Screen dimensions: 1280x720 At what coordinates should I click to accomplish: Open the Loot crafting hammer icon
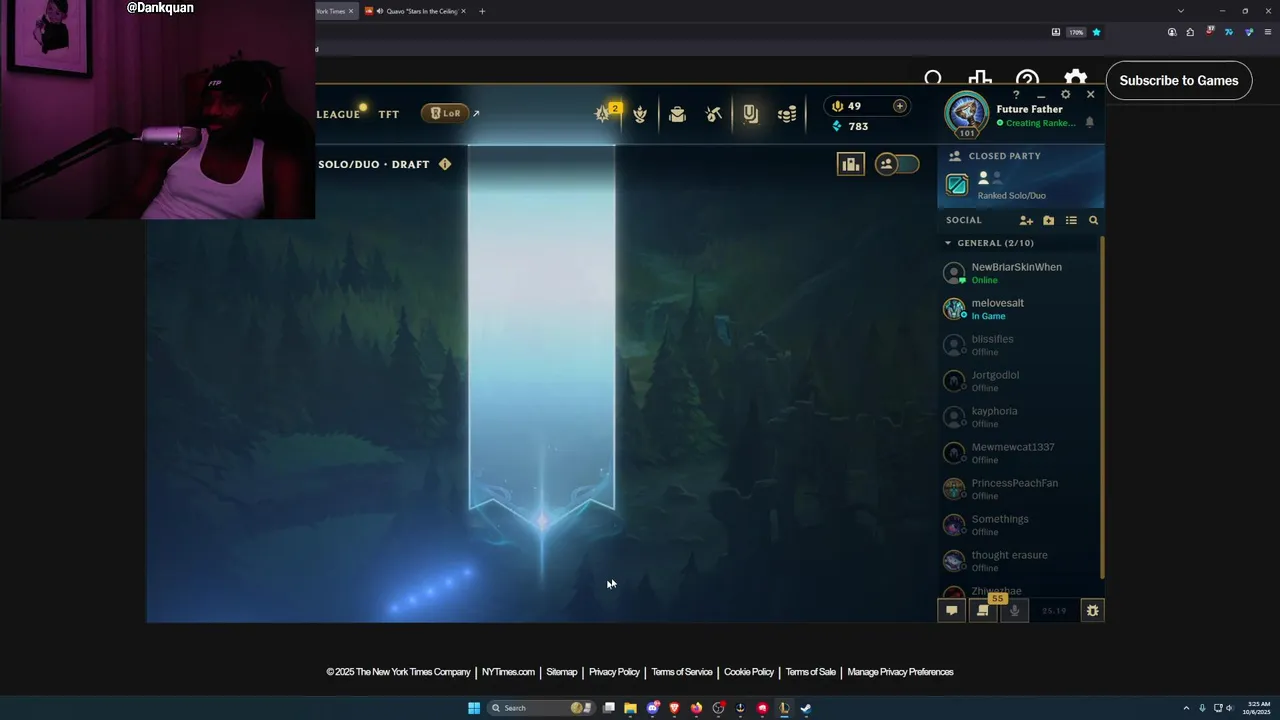(713, 114)
